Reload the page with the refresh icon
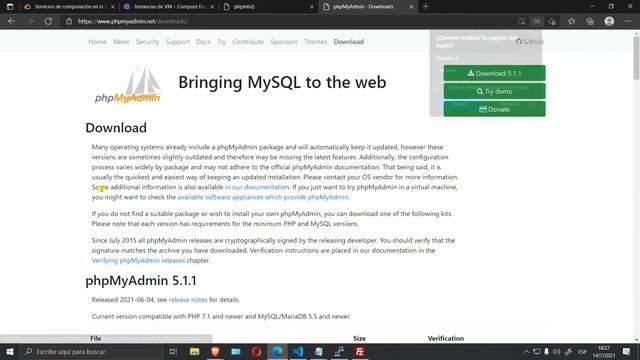The height and width of the screenshot is (360, 640). (x=48, y=21)
